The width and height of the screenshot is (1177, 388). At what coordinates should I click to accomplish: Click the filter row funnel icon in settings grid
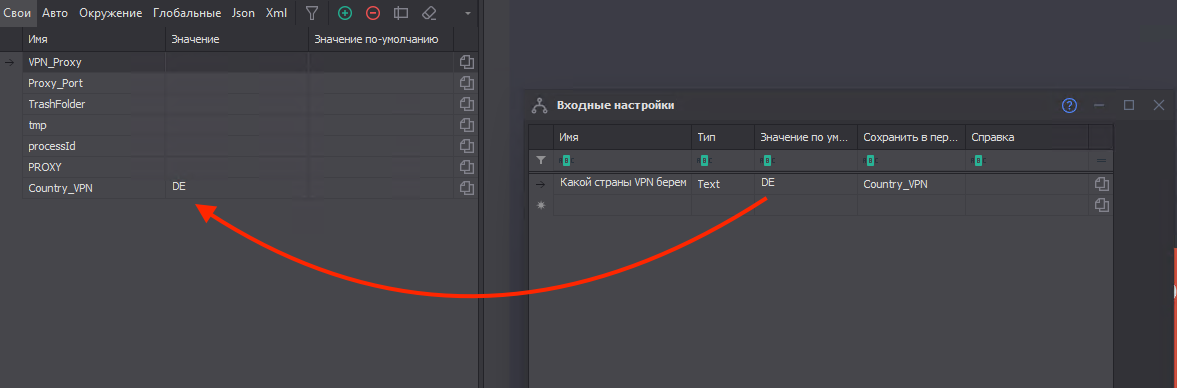(x=541, y=160)
